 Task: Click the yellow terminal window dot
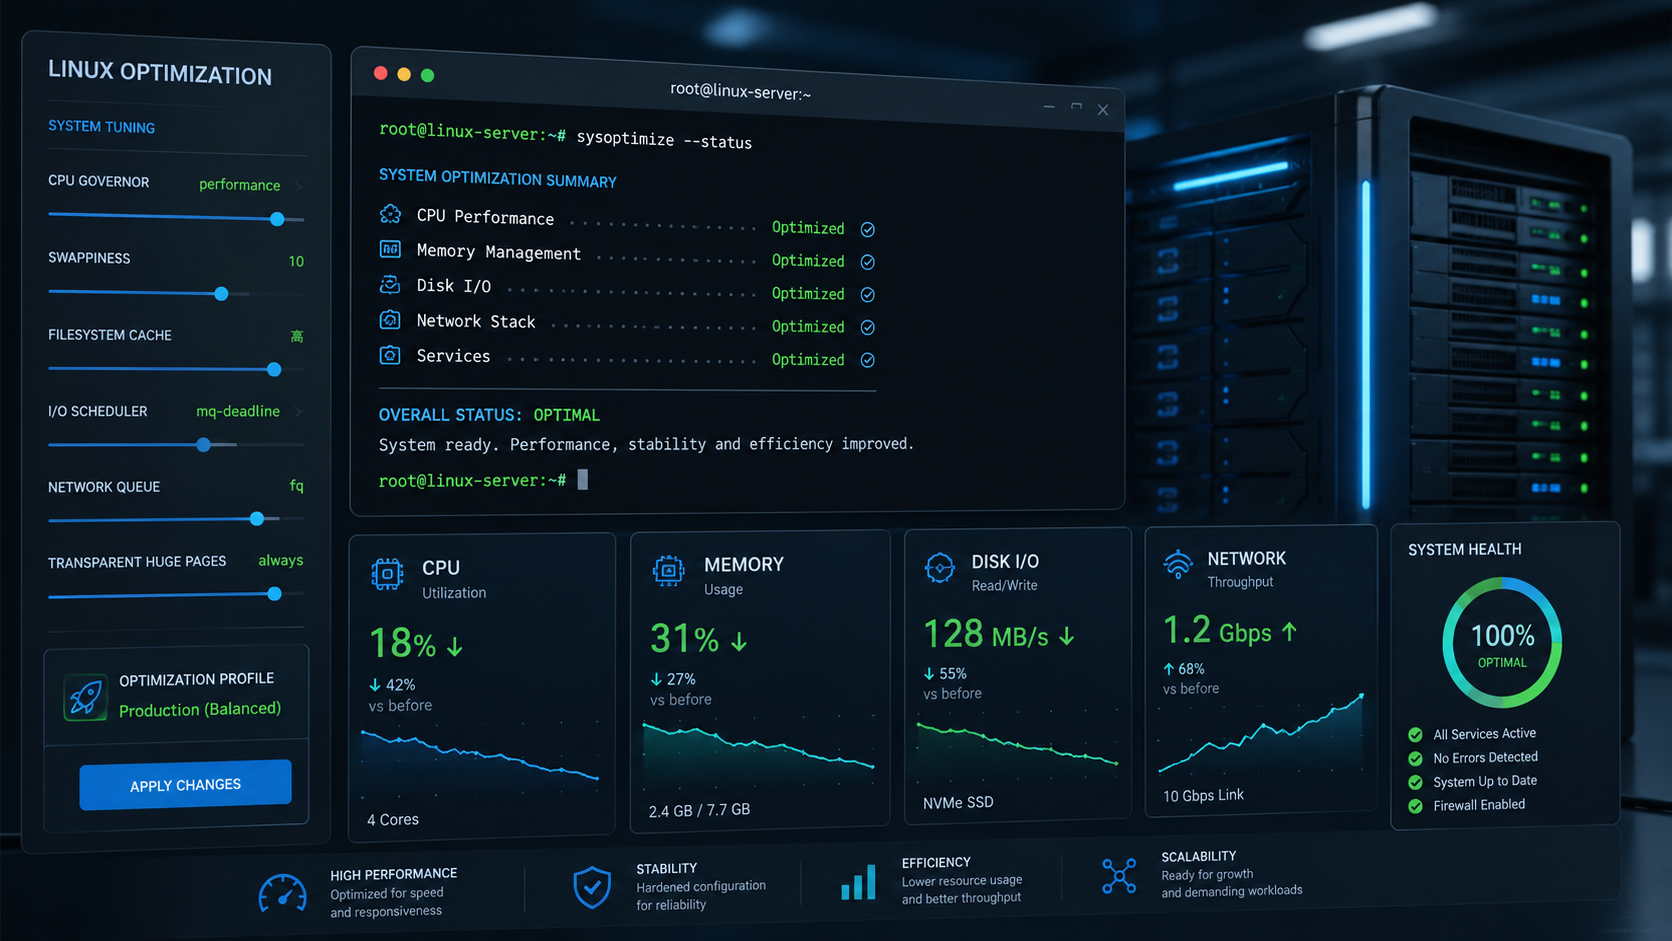click(x=404, y=74)
